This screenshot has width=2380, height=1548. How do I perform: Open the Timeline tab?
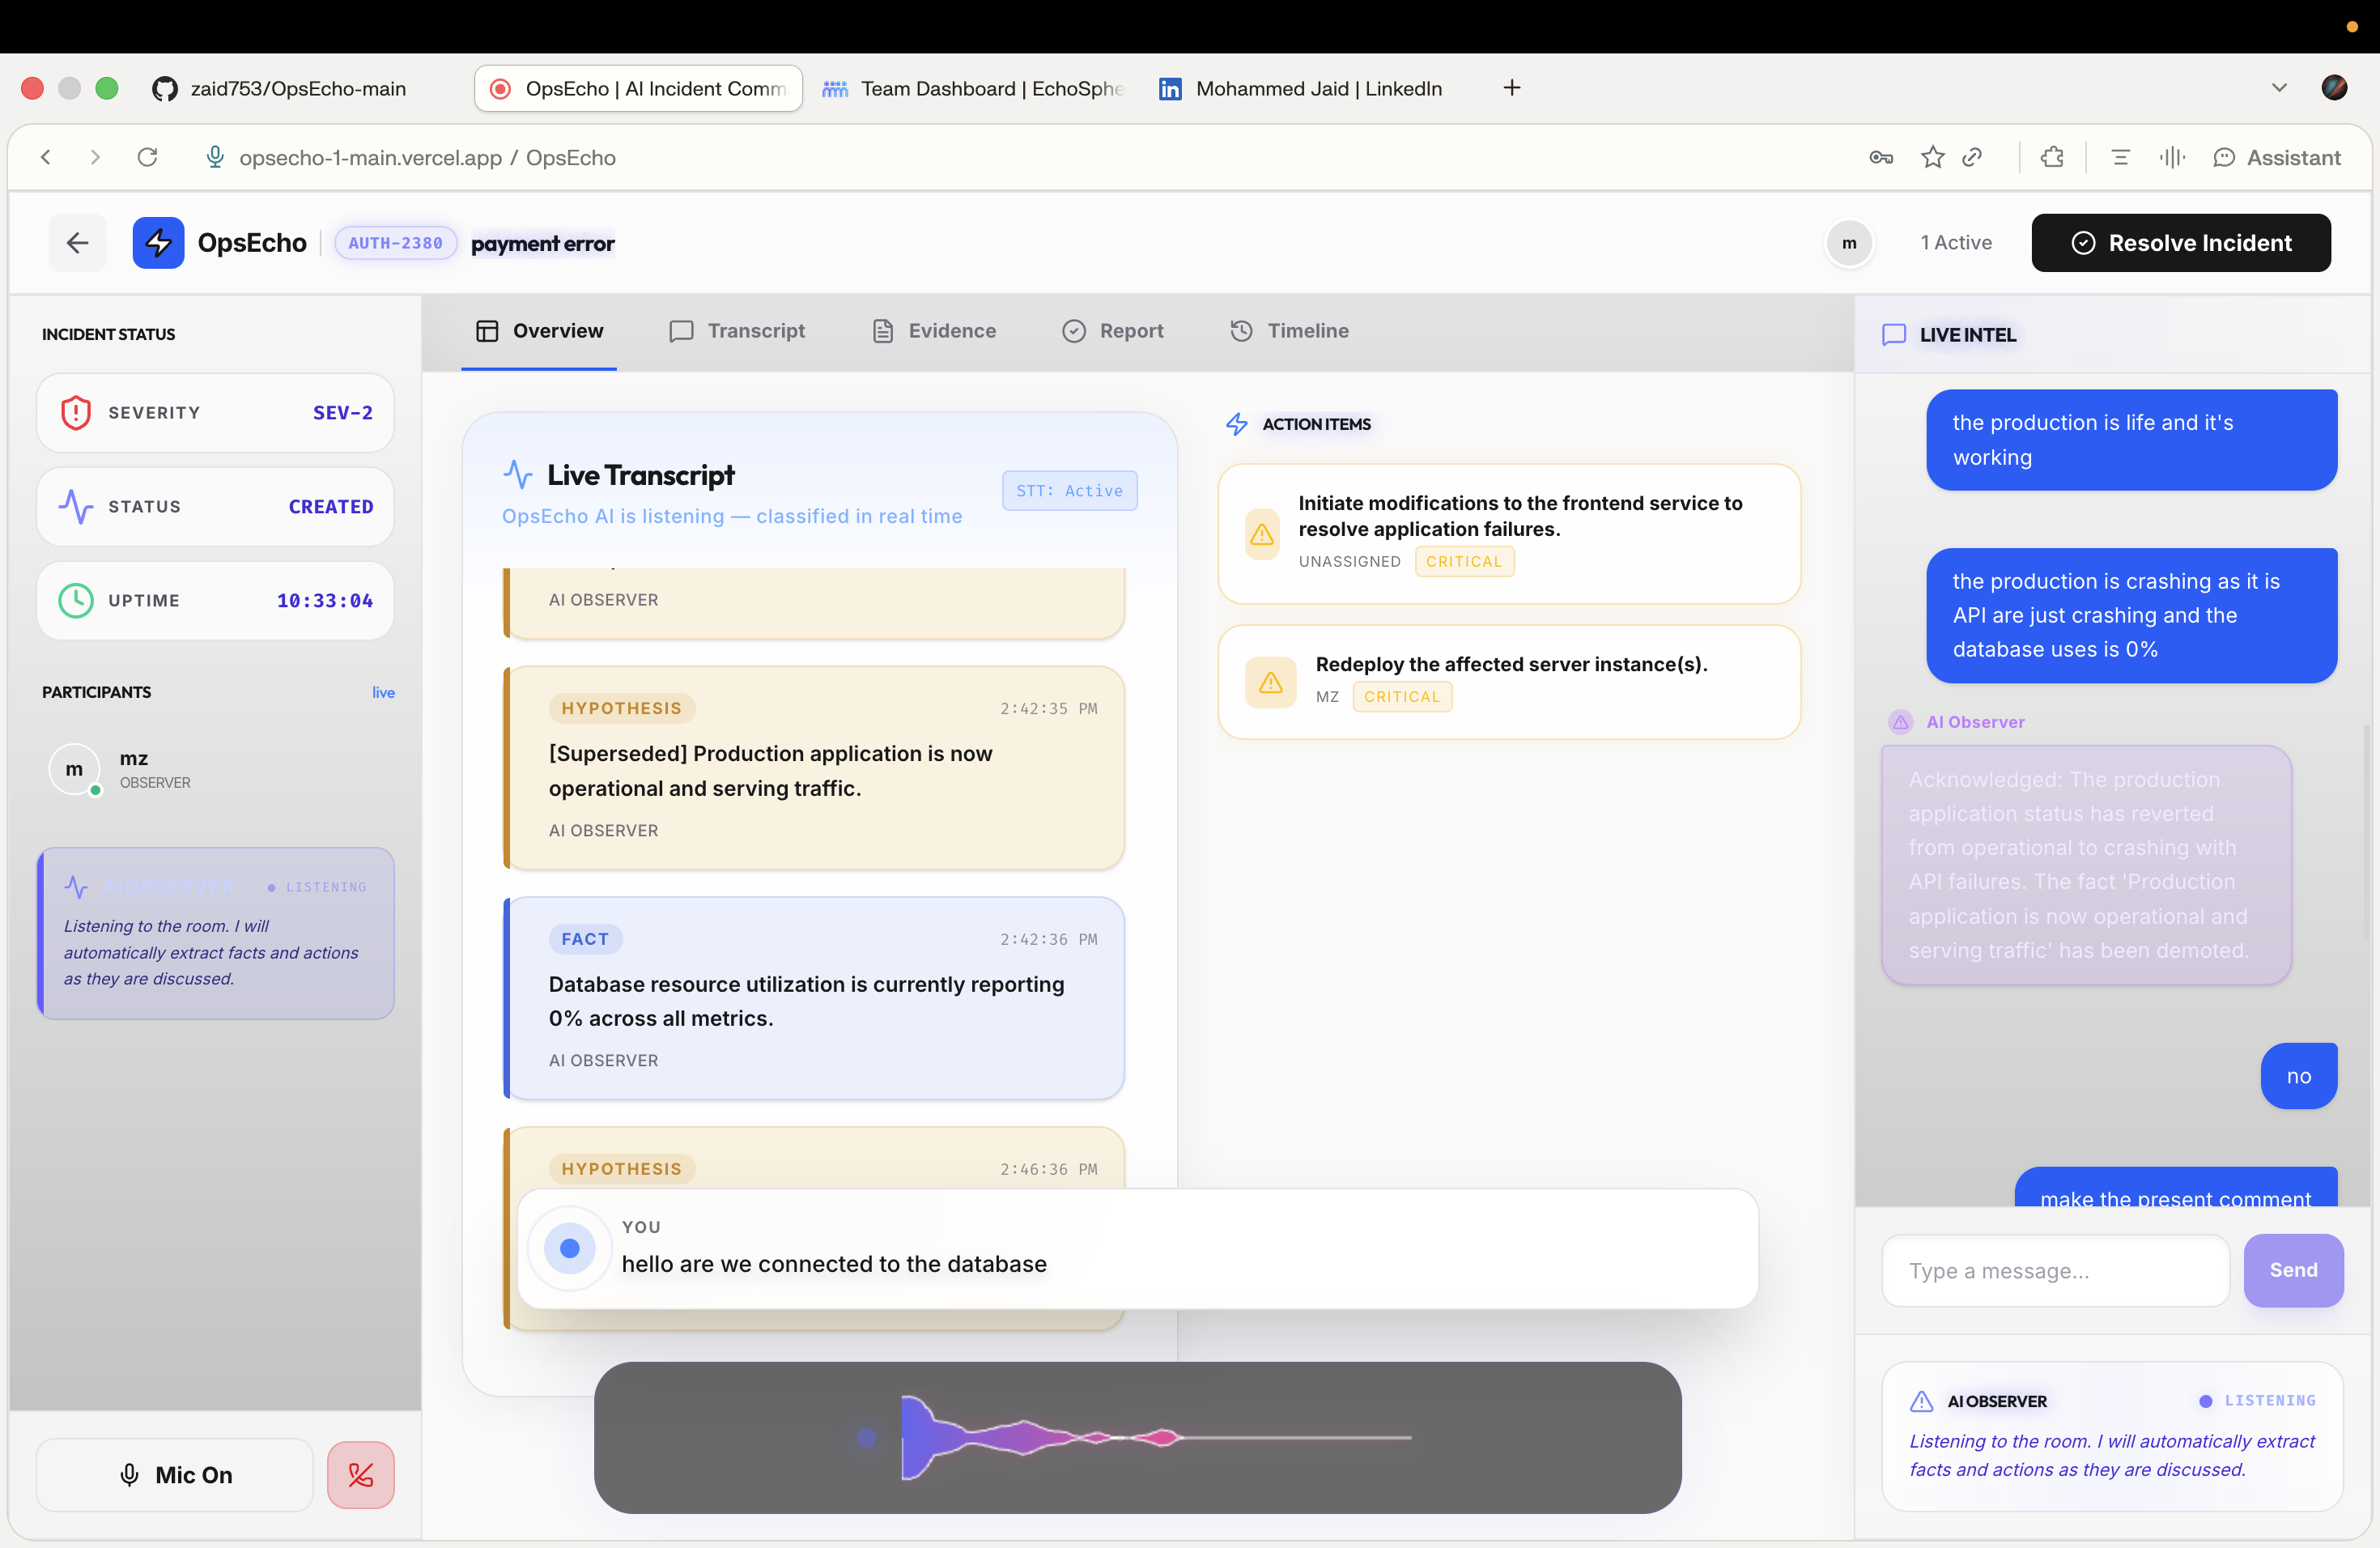click(x=1288, y=331)
